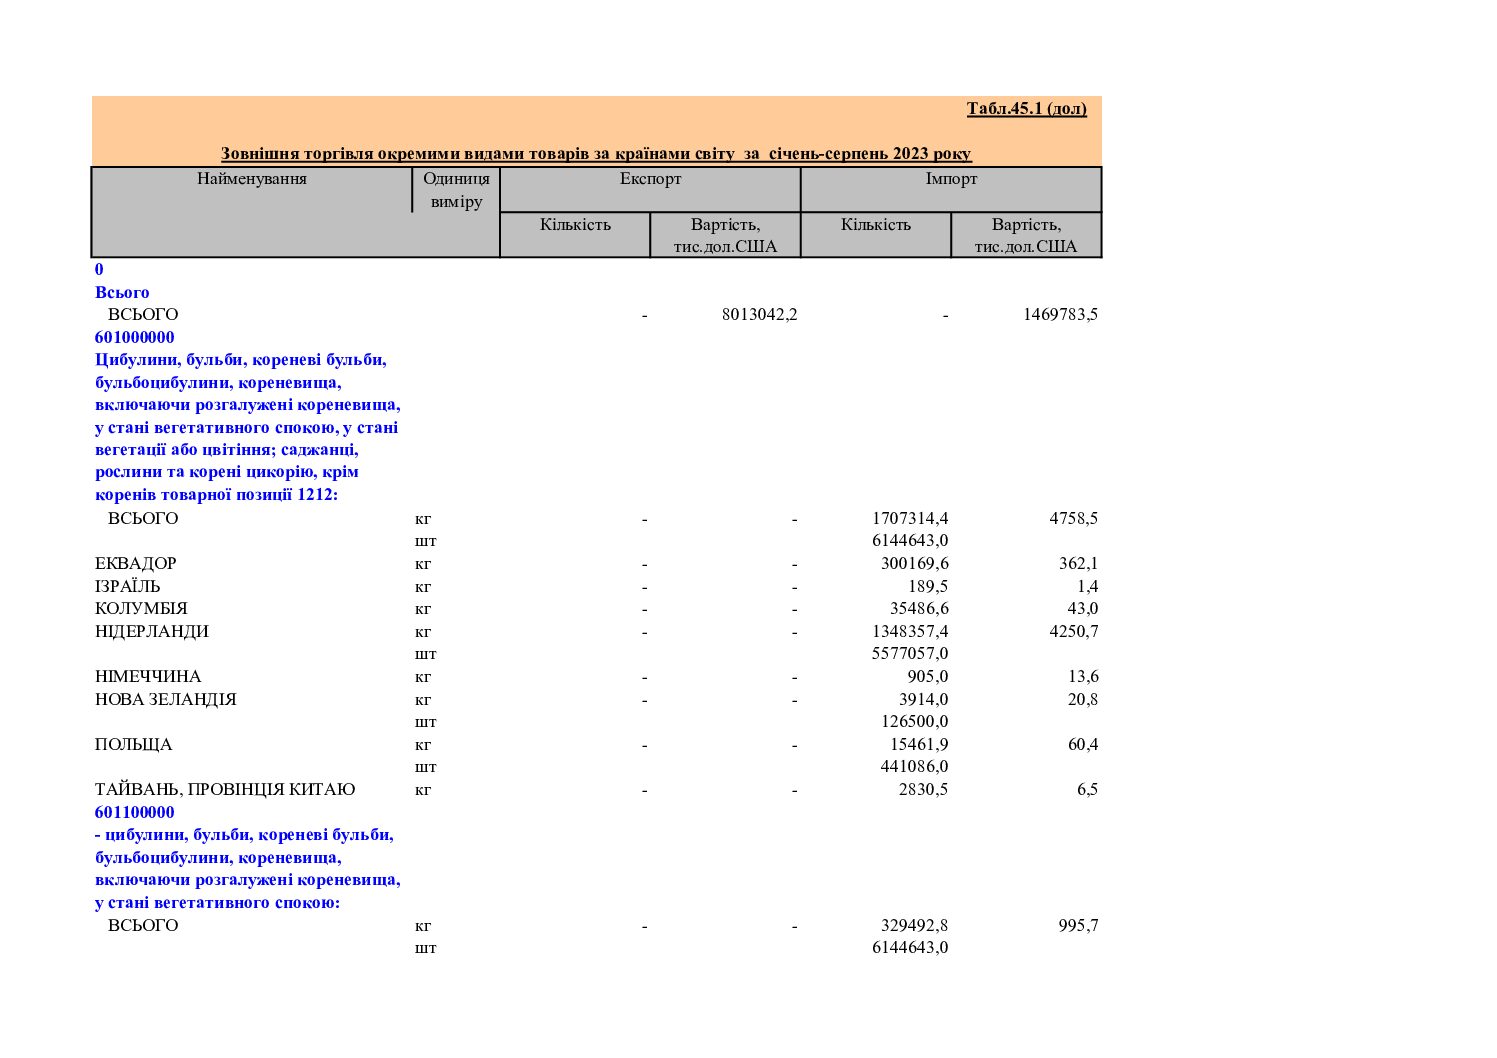The width and height of the screenshot is (1497, 1058).
Task: Select the total import value 1469783,5
Action: pos(1060,314)
